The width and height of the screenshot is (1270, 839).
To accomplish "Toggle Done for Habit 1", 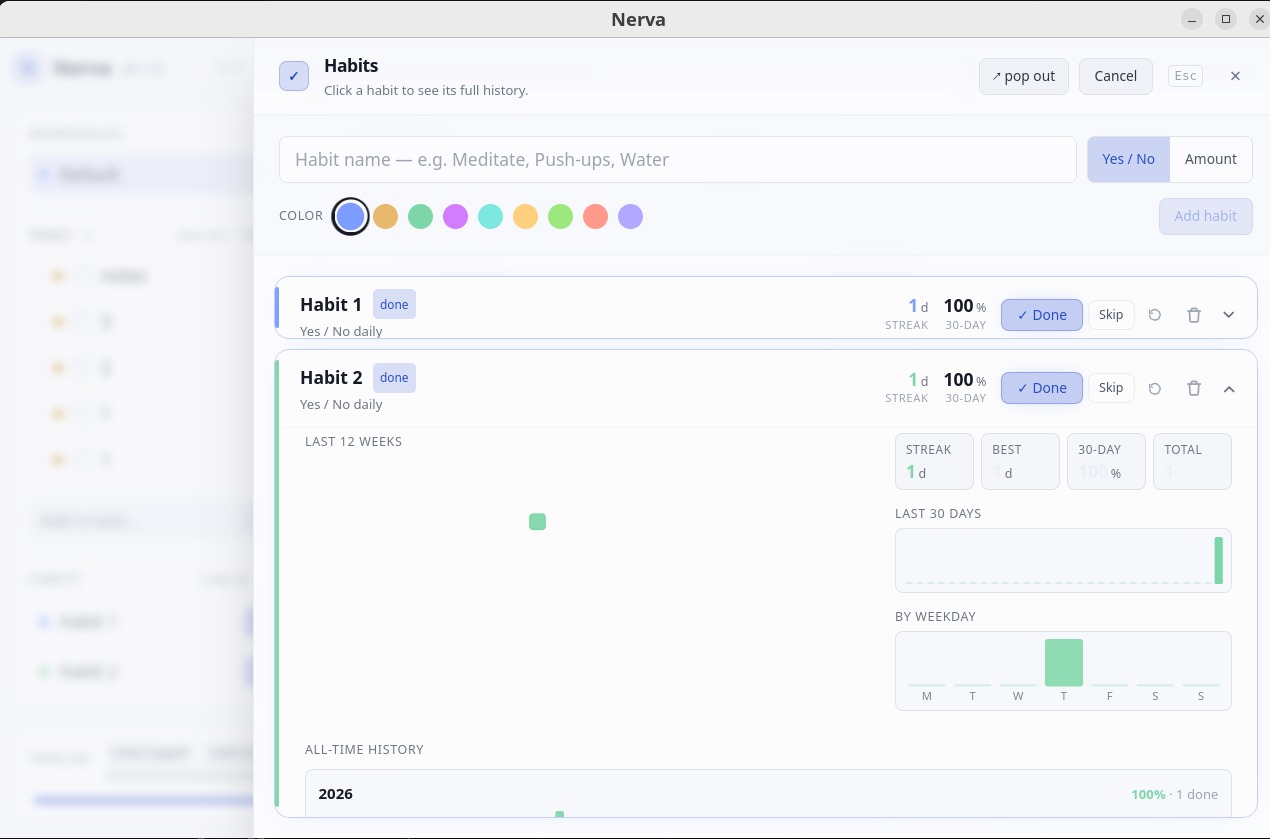I will tap(1042, 315).
